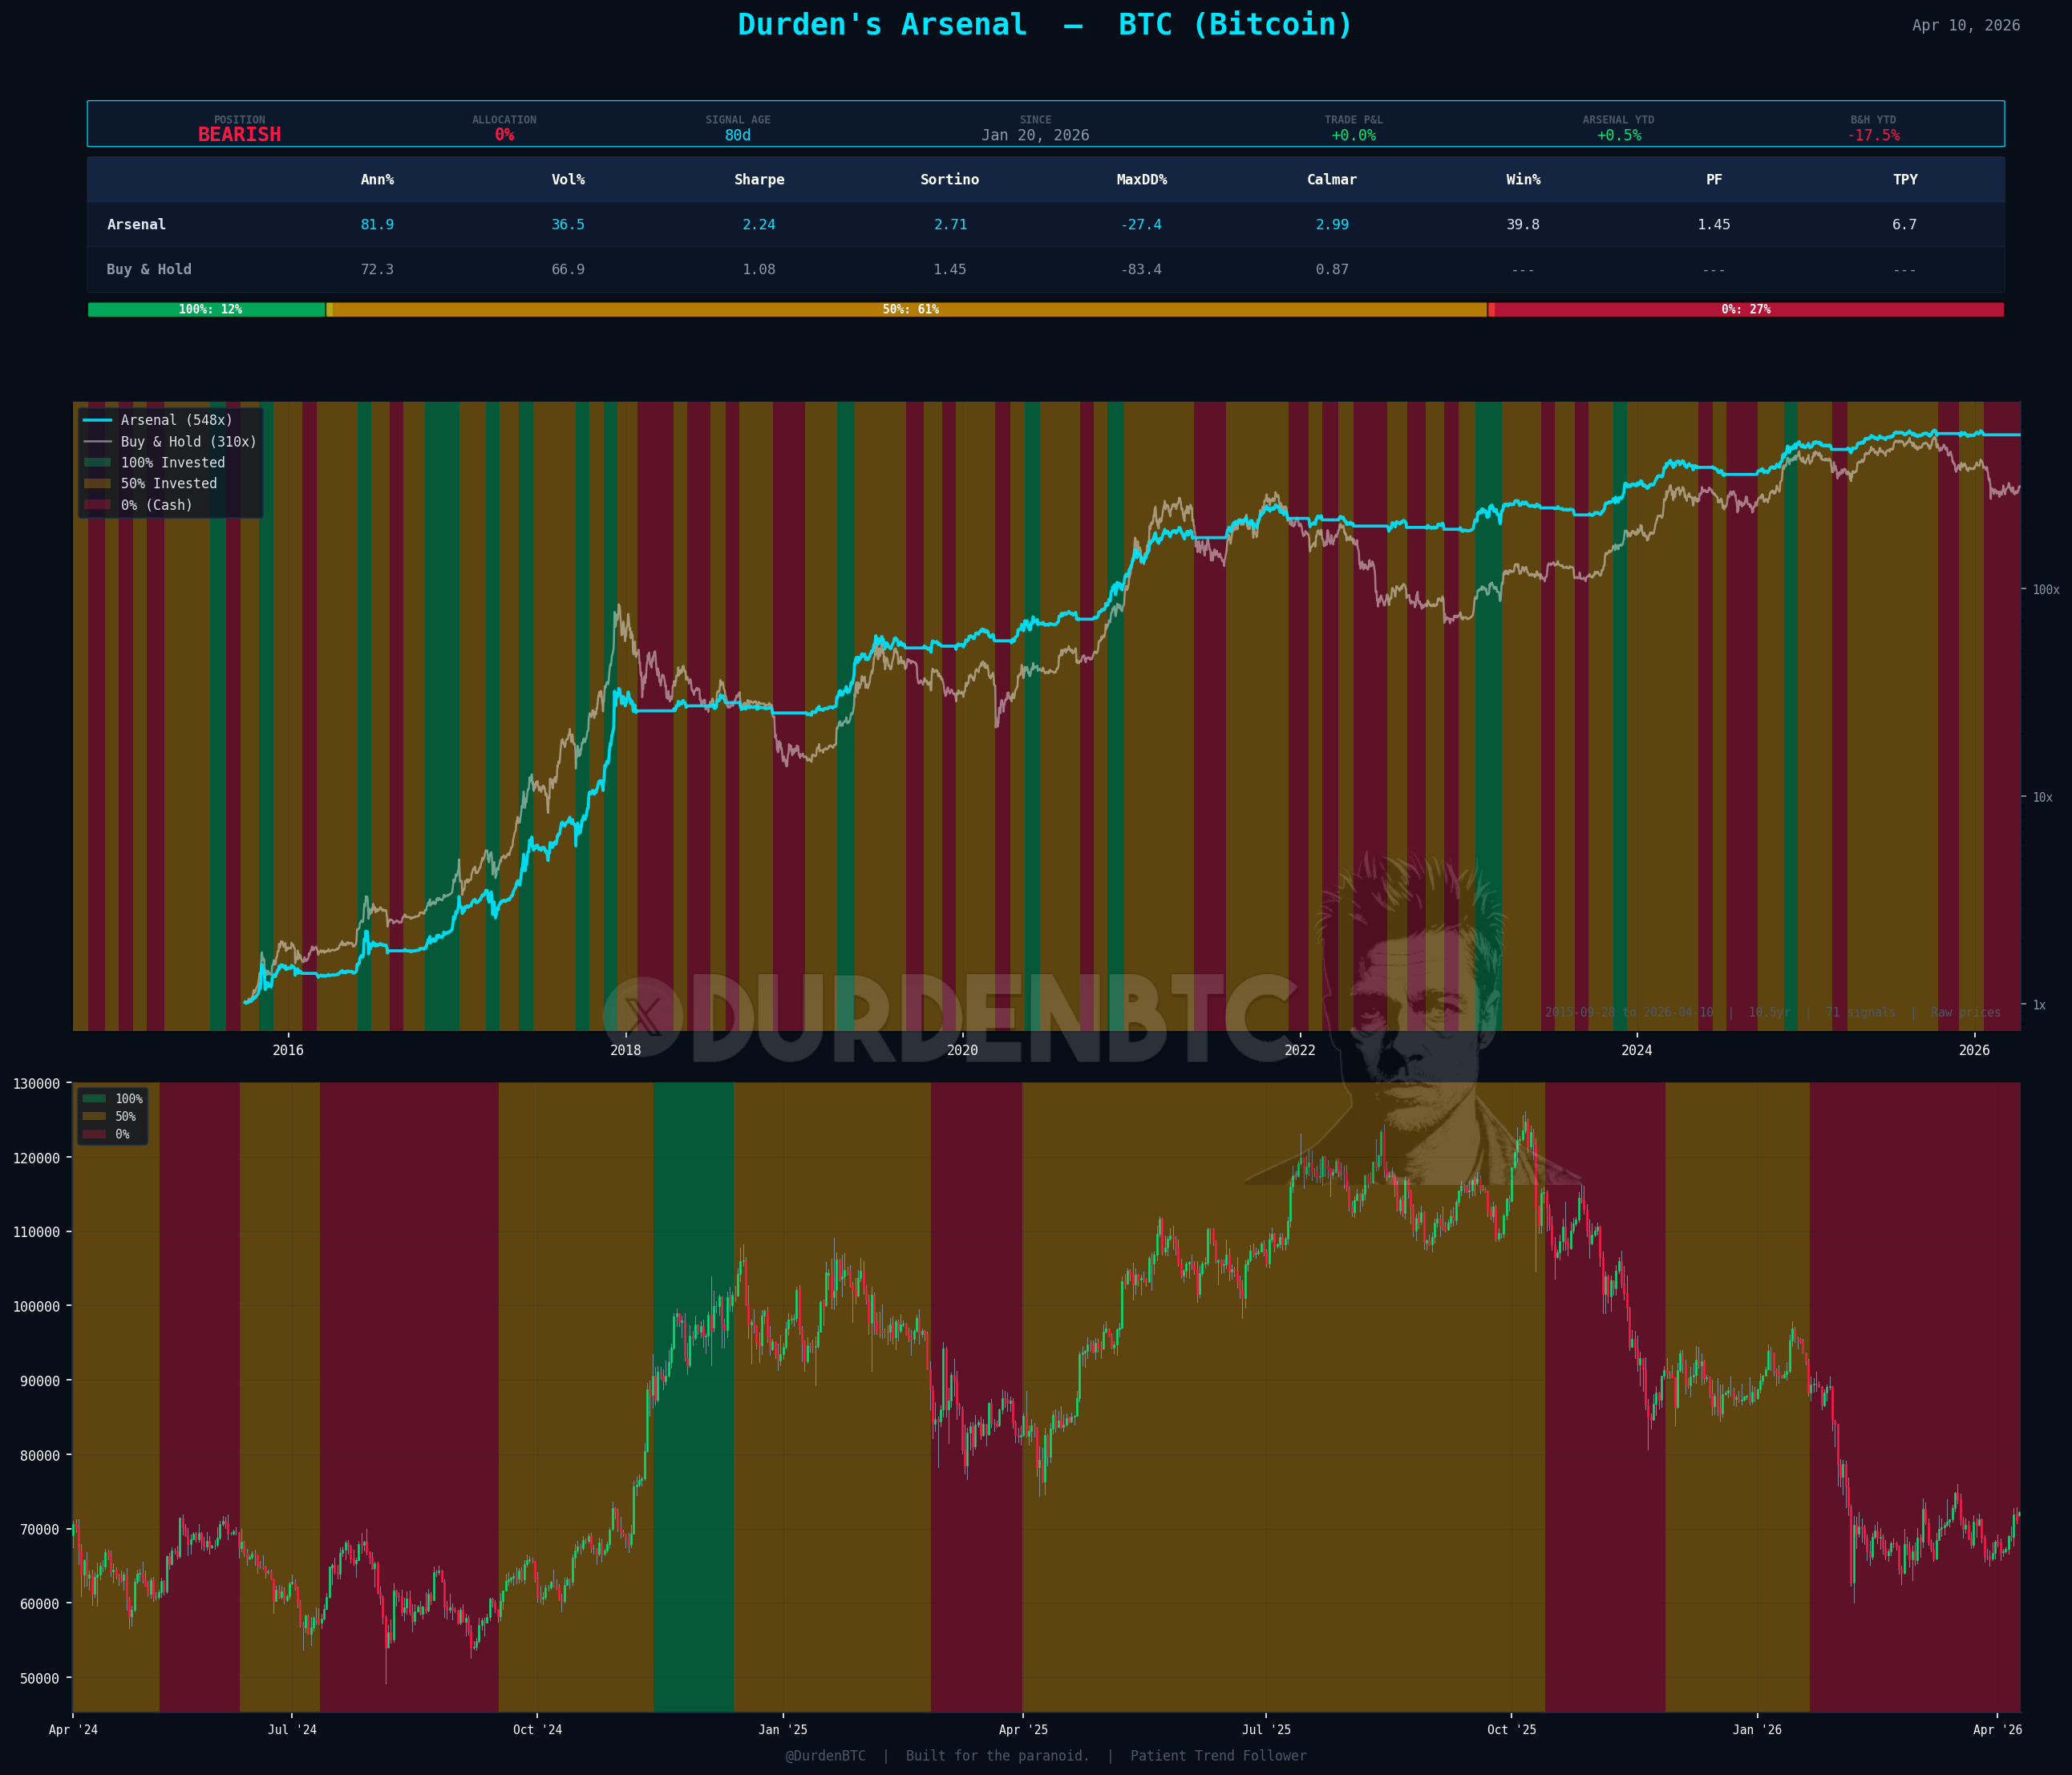
Task: Click the 50% Invested legend swatch
Action: [97, 484]
